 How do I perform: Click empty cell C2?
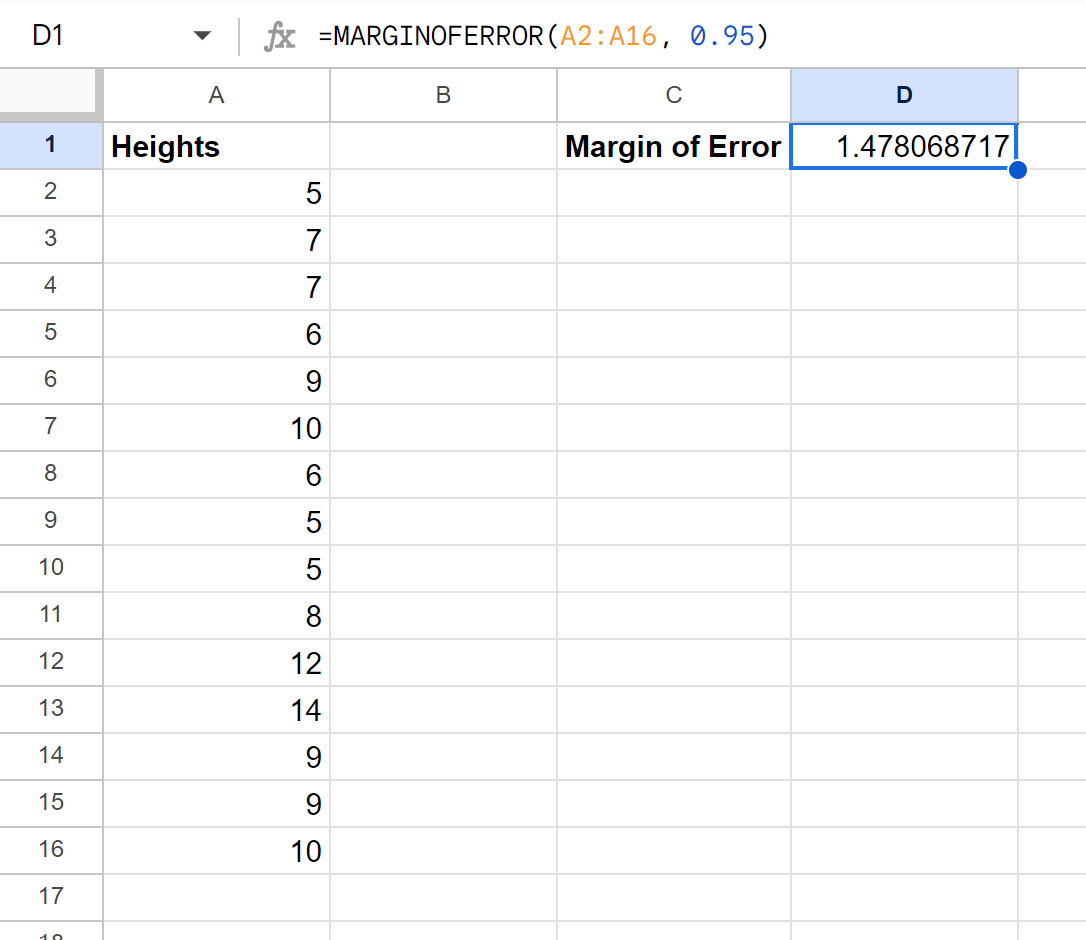[x=674, y=193]
